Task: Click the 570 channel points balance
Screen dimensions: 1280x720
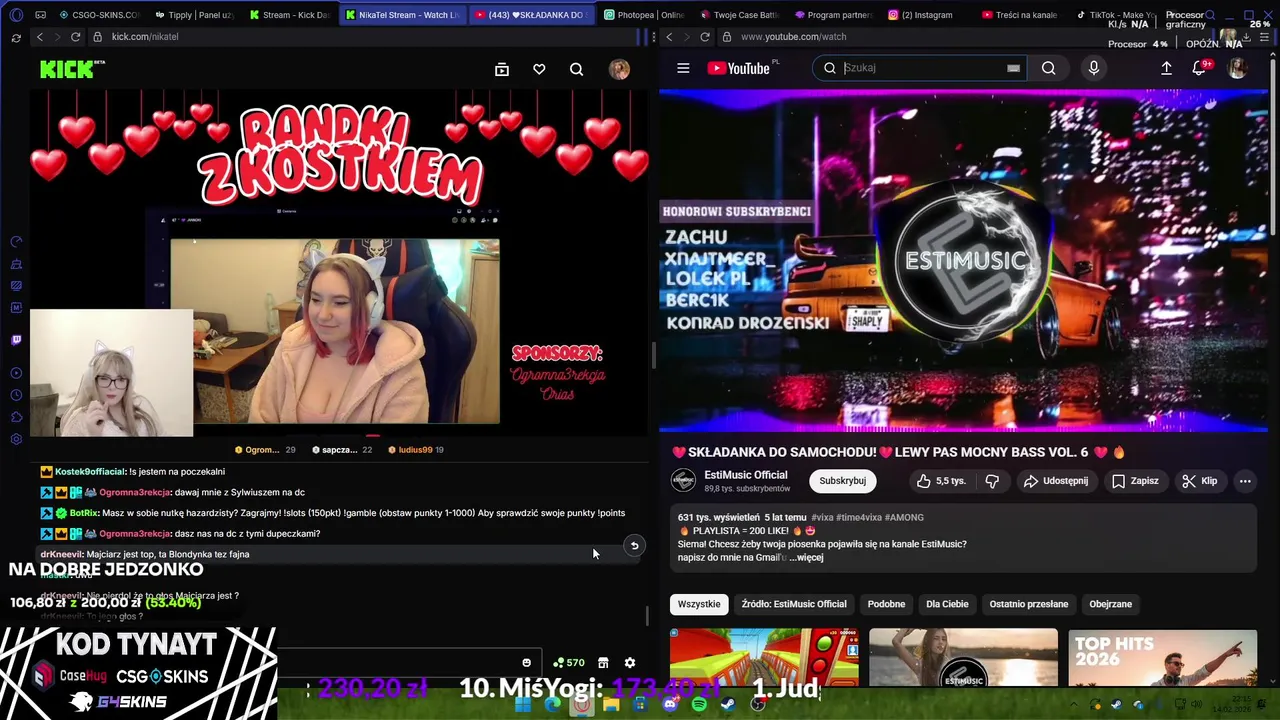Action: [570, 663]
